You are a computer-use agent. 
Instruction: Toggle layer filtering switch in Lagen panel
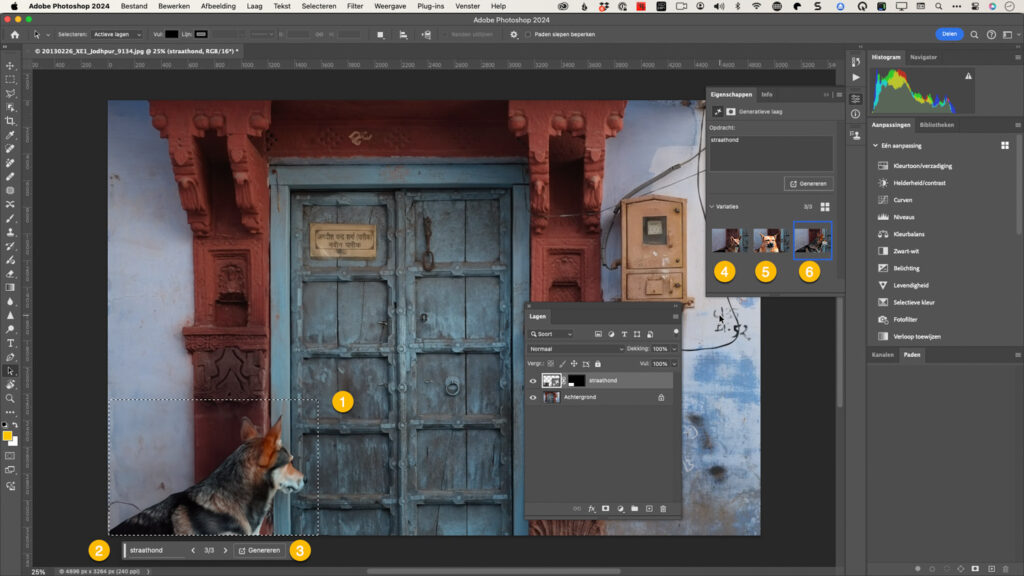pos(675,332)
